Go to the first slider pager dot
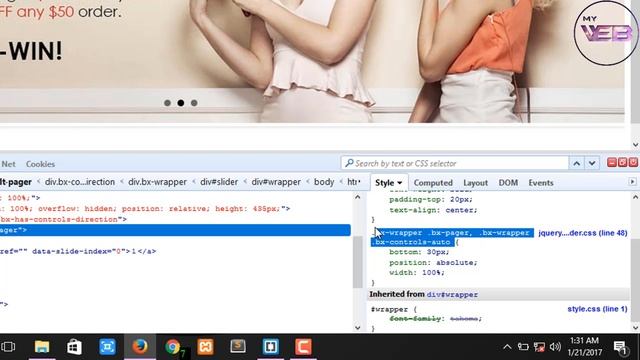Image resolution: width=640 pixels, height=360 pixels. [x=167, y=103]
